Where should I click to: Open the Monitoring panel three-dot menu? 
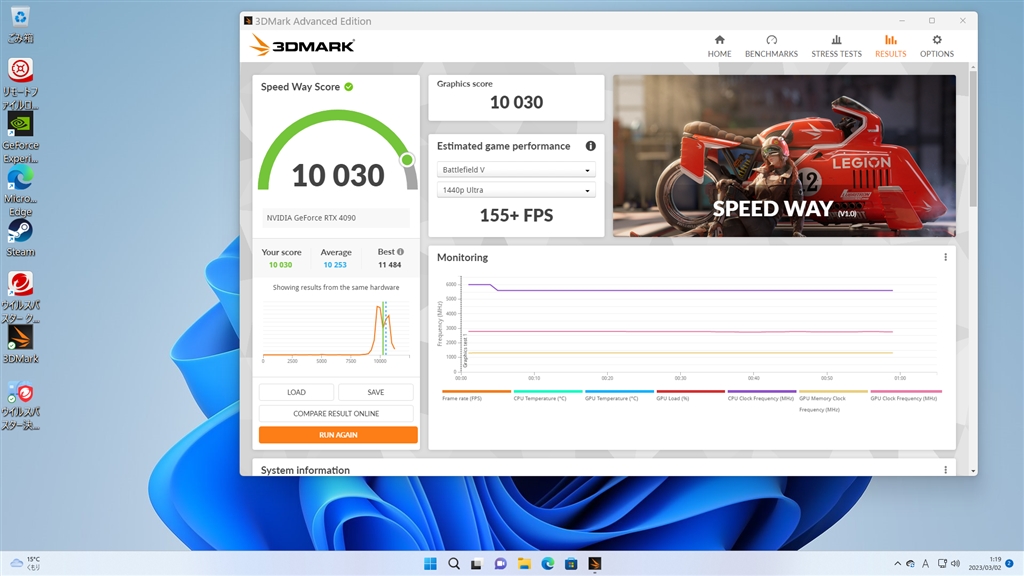click(x=945, y=257)
